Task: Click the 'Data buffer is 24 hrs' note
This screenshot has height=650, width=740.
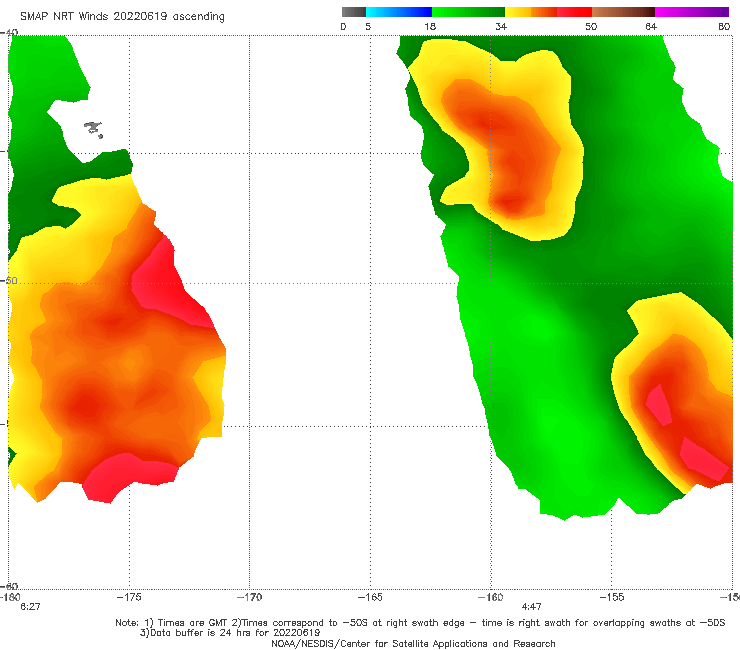Action: [x=230, y=633]
